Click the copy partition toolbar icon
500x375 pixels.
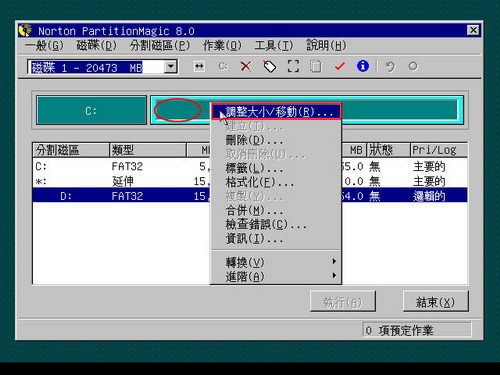click(x=316, y=66)
